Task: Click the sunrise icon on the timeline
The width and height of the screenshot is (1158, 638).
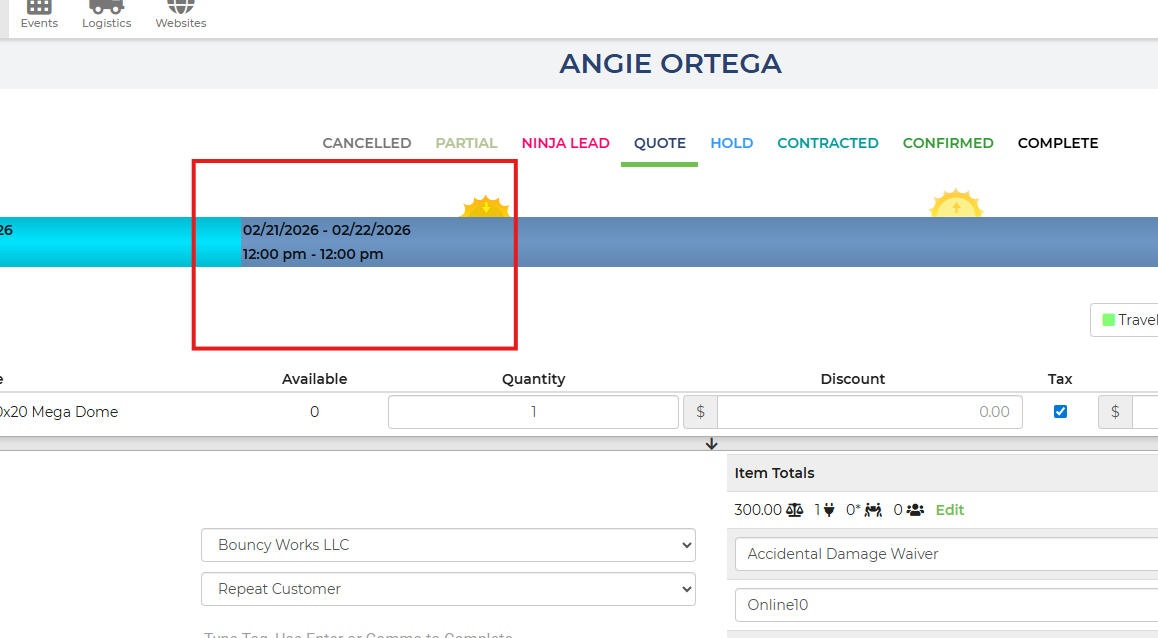Action: coord(956,205)
